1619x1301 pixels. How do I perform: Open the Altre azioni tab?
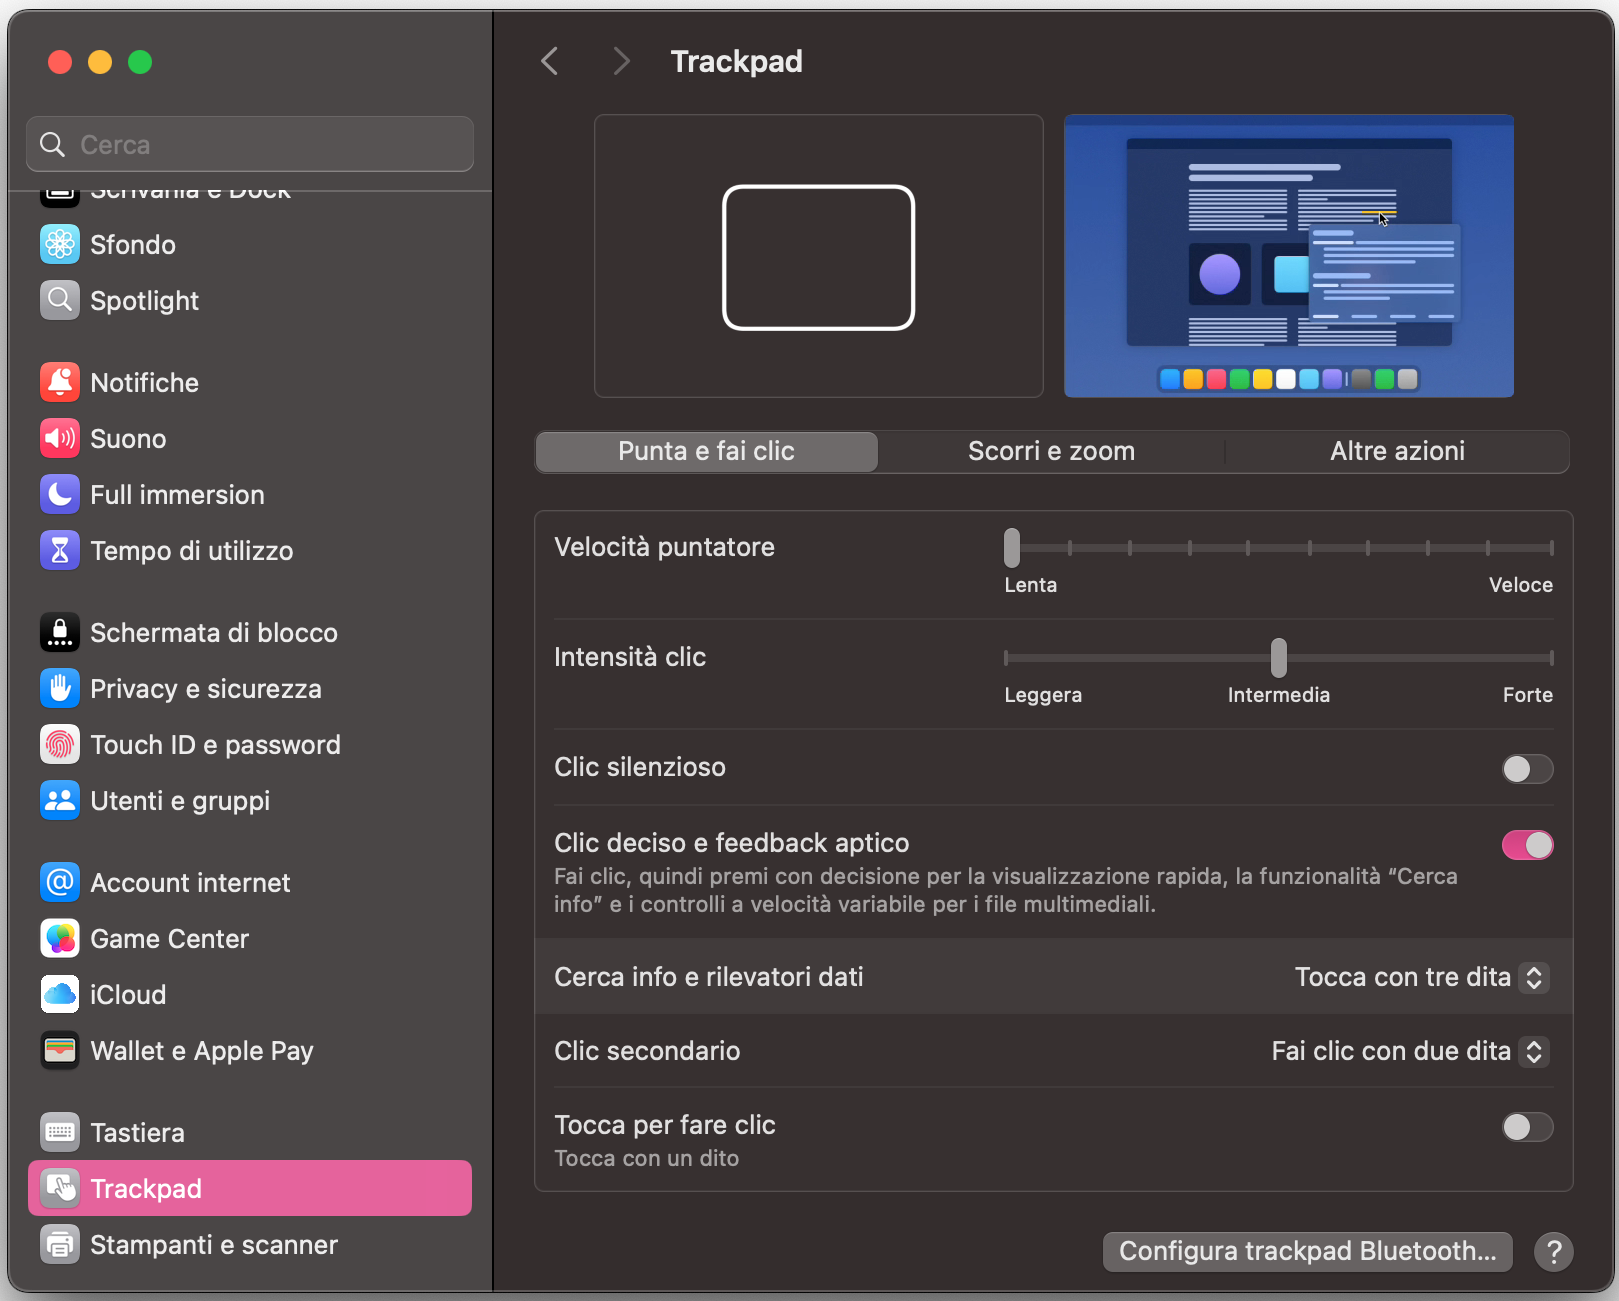point(1397,451)
